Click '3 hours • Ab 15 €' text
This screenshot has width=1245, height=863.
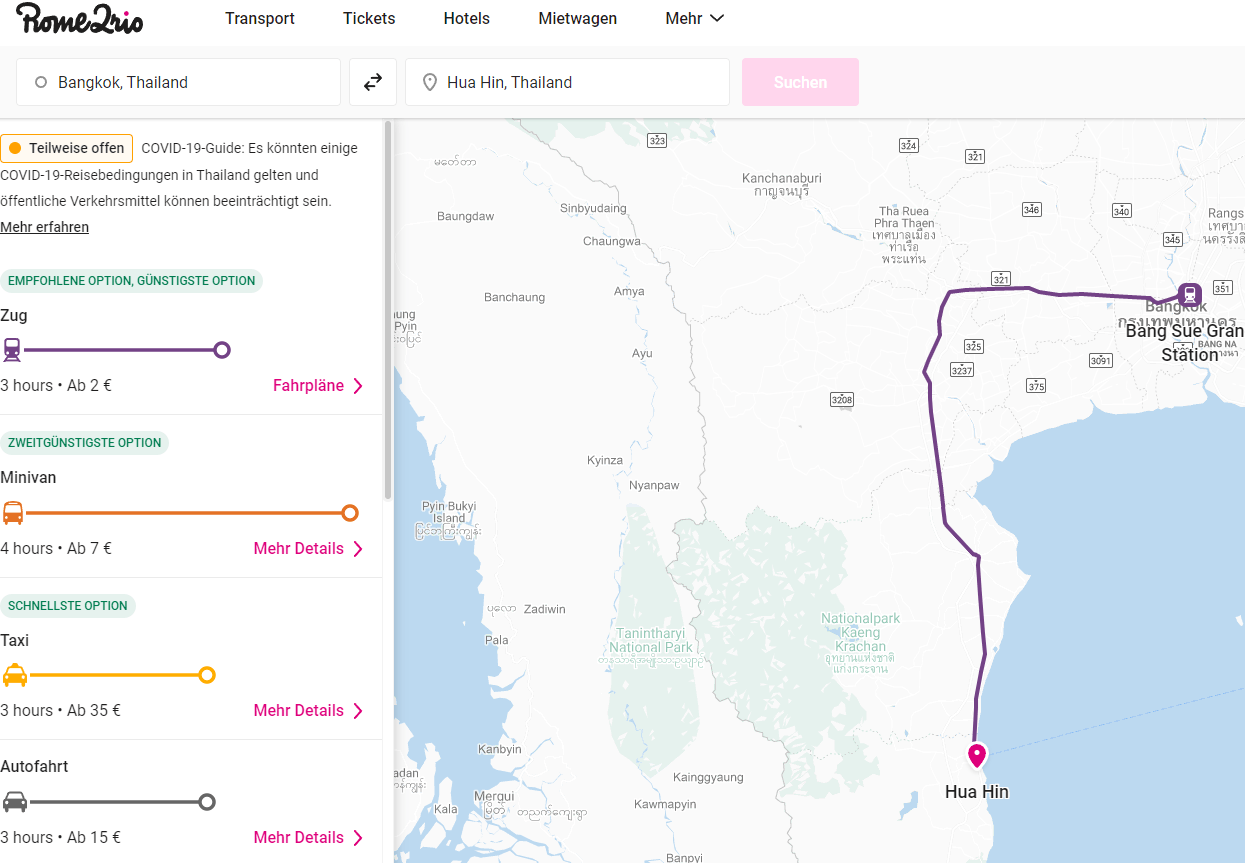click(60, 837)
